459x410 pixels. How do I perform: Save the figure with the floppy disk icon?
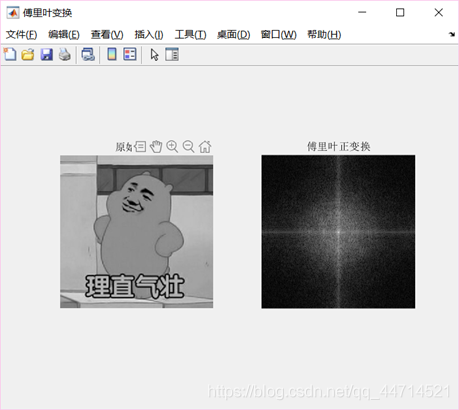[47, 54]
